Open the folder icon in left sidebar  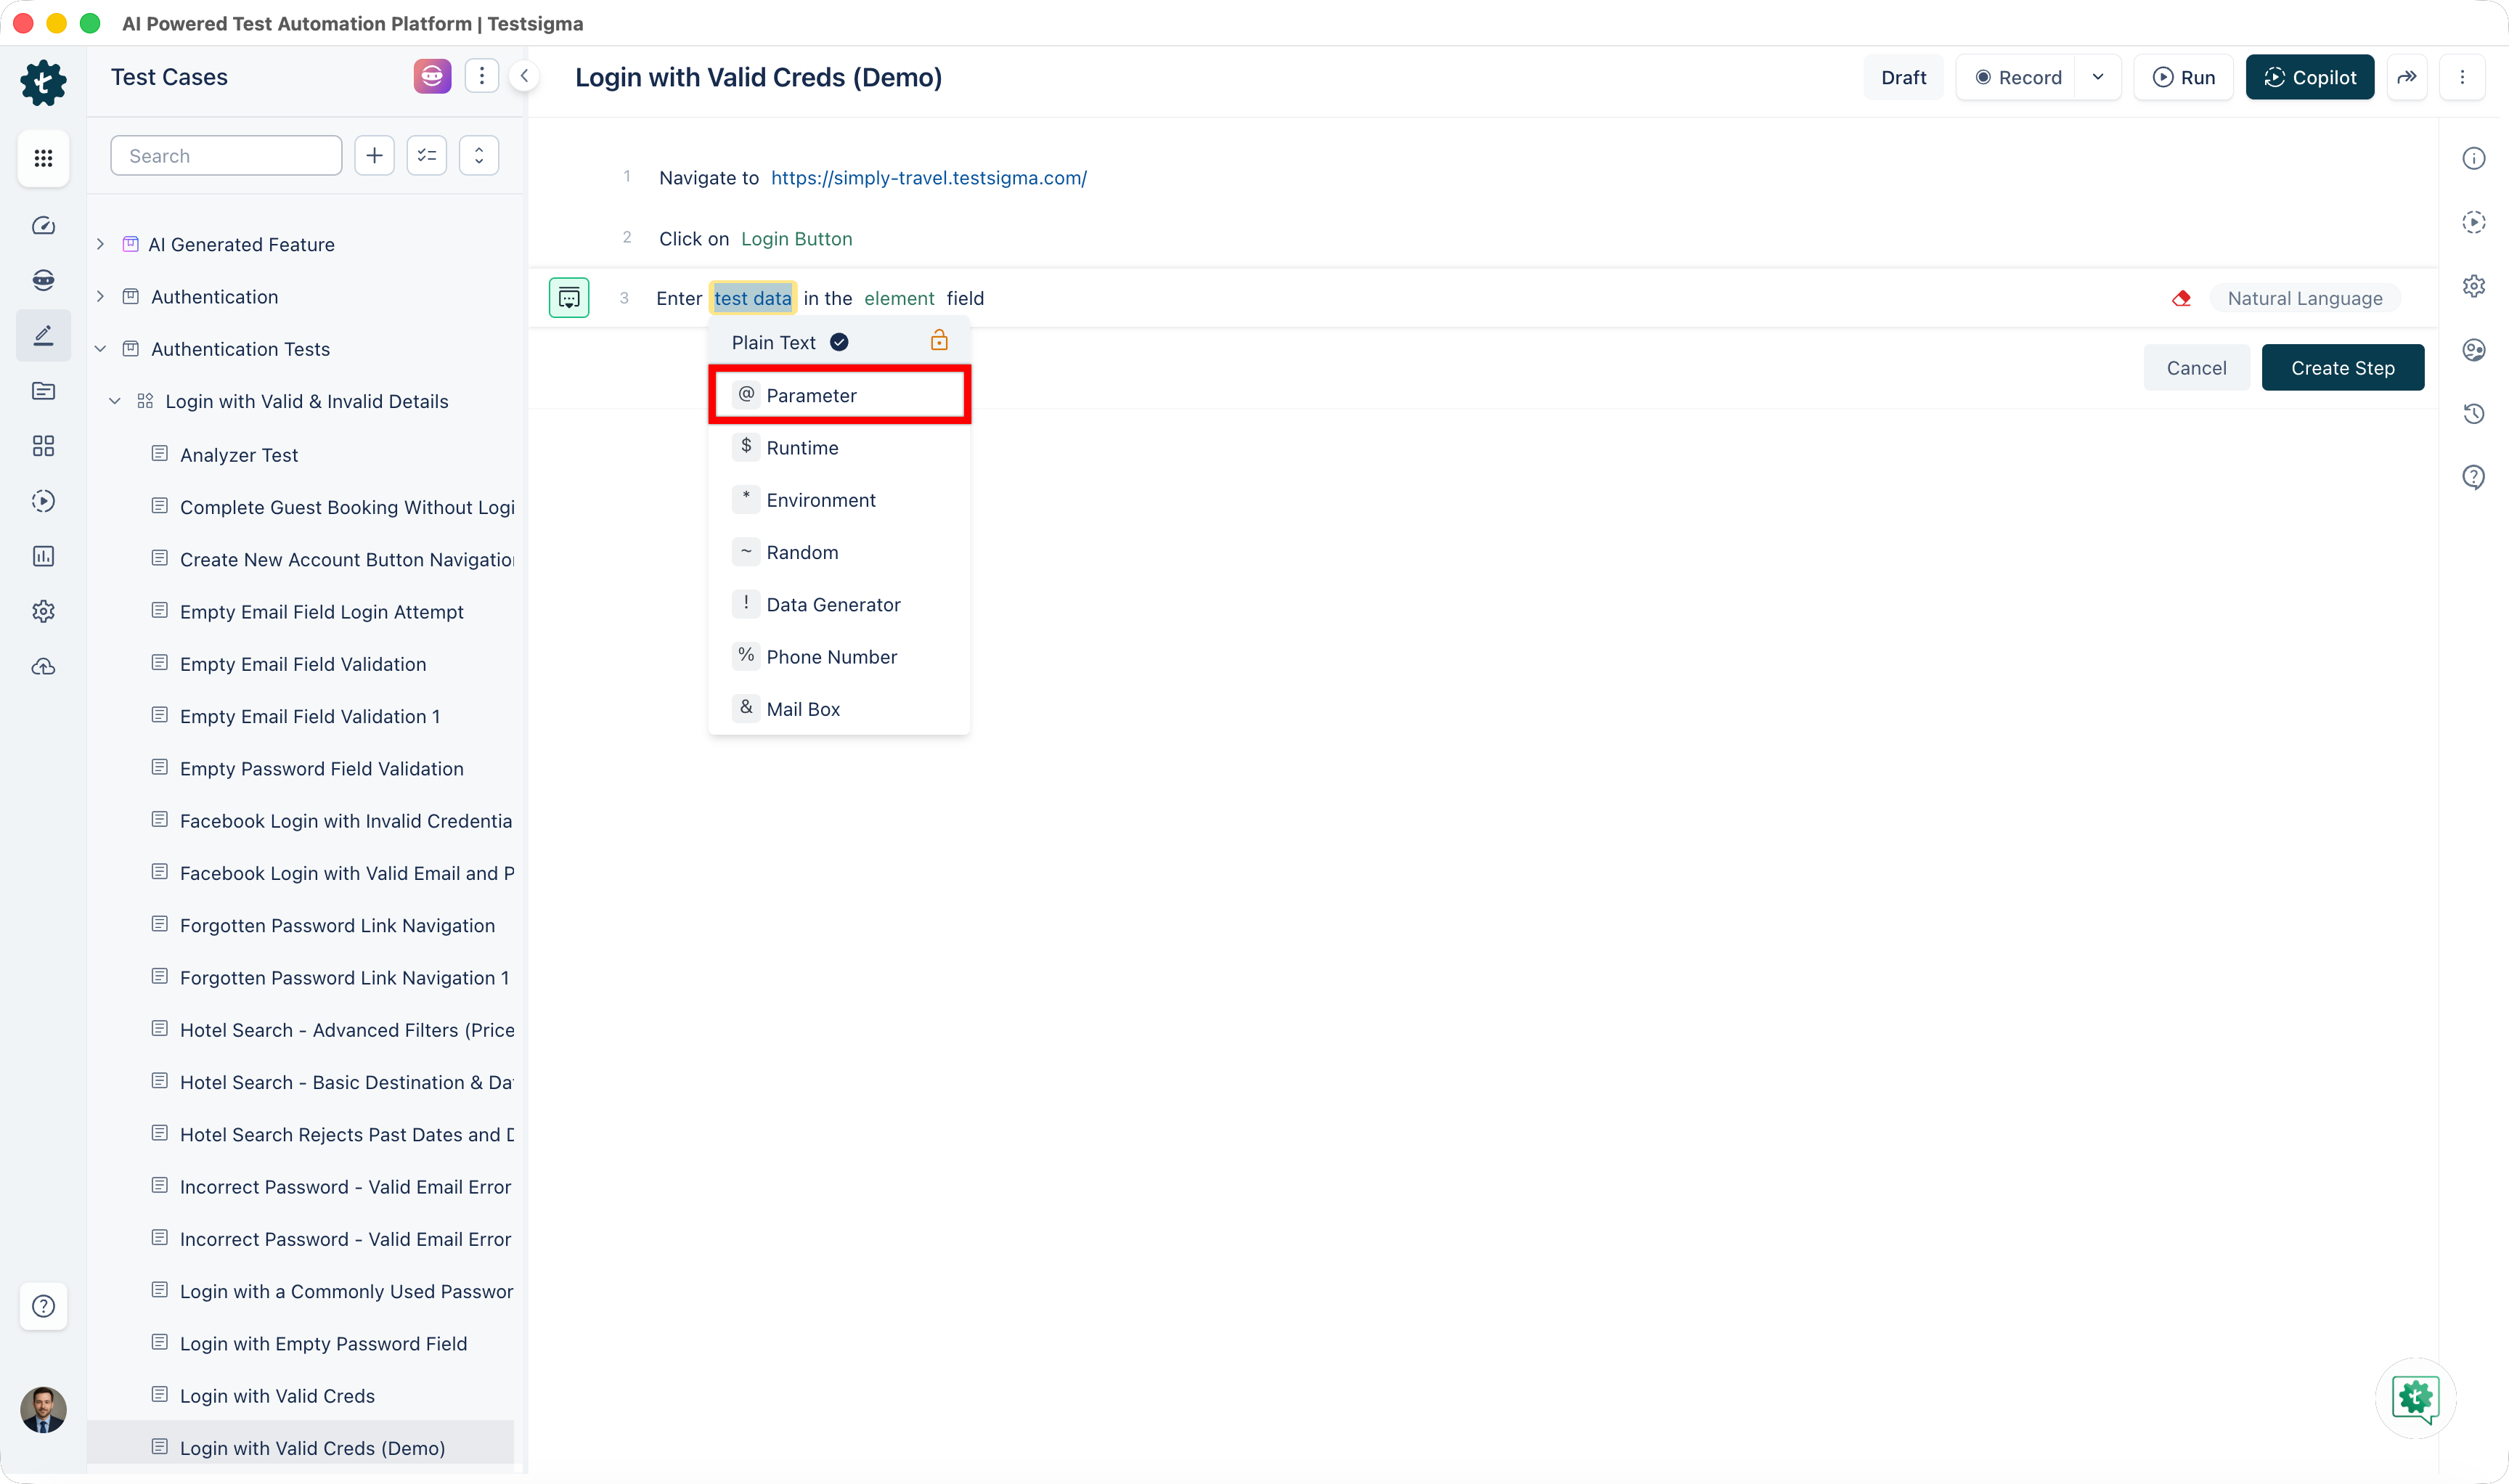43,391
